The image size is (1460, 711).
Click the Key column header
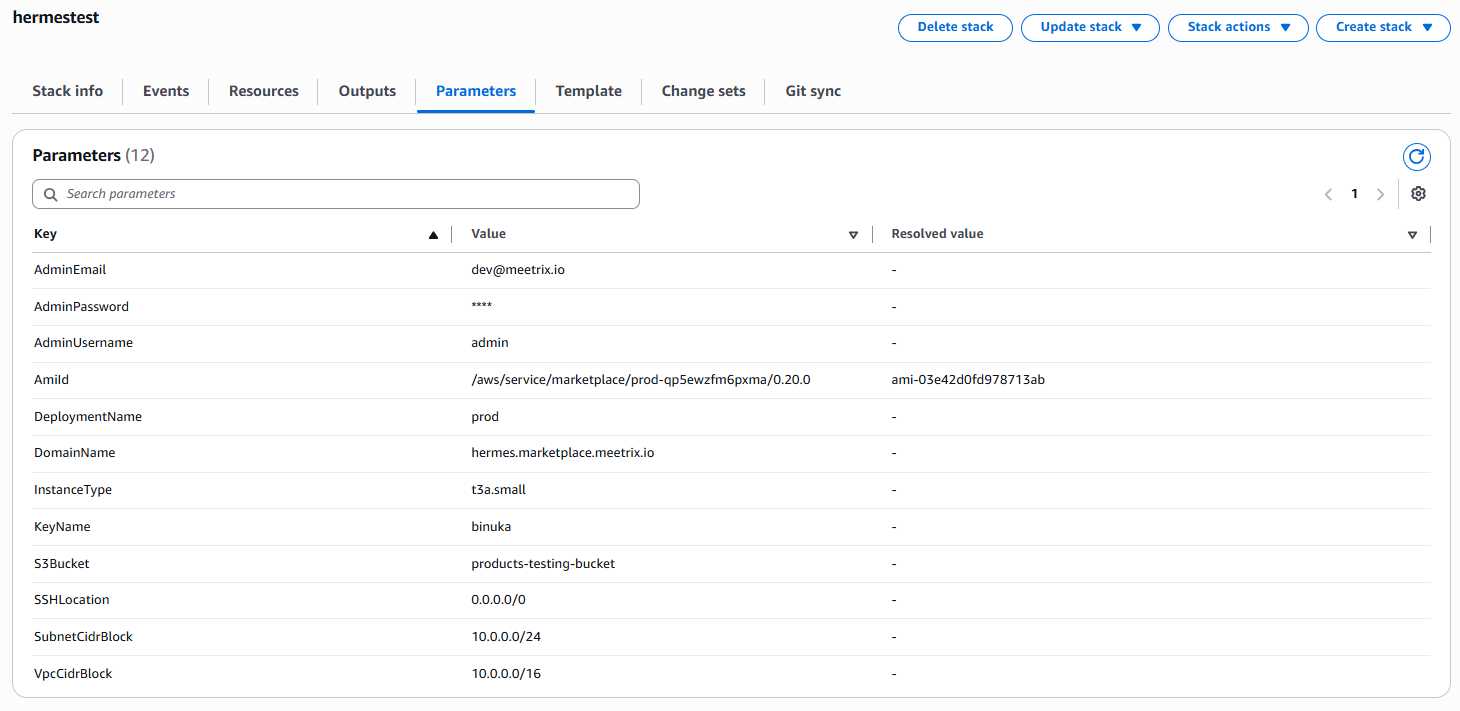click(x=45, y=234)
